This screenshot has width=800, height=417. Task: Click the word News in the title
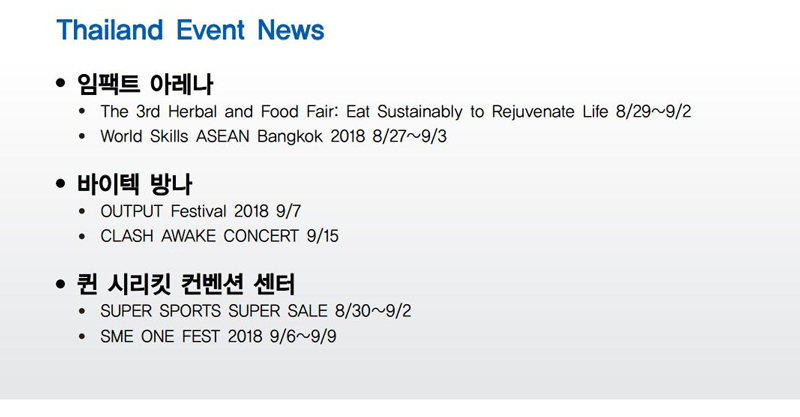[x=291, y=30]
